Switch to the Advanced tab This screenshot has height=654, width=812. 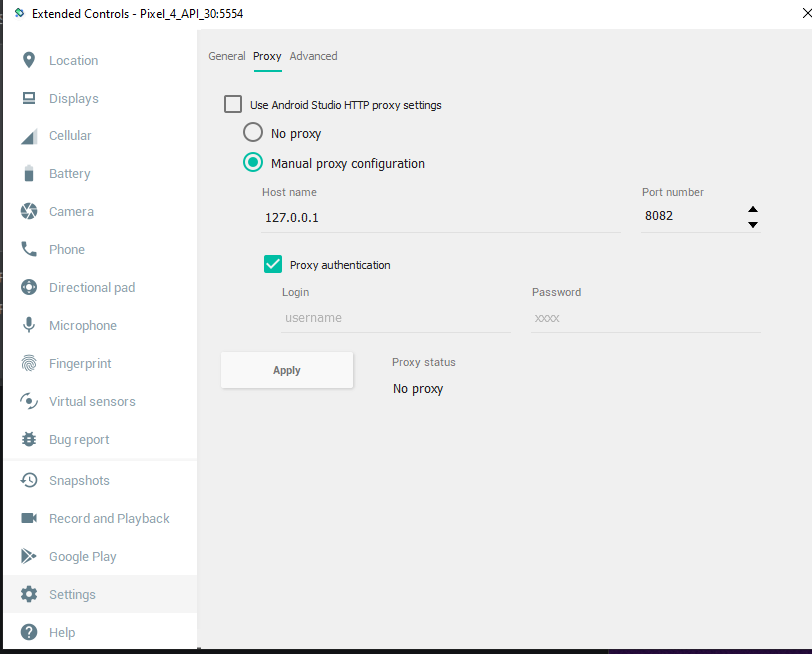(x=313, y=57)
